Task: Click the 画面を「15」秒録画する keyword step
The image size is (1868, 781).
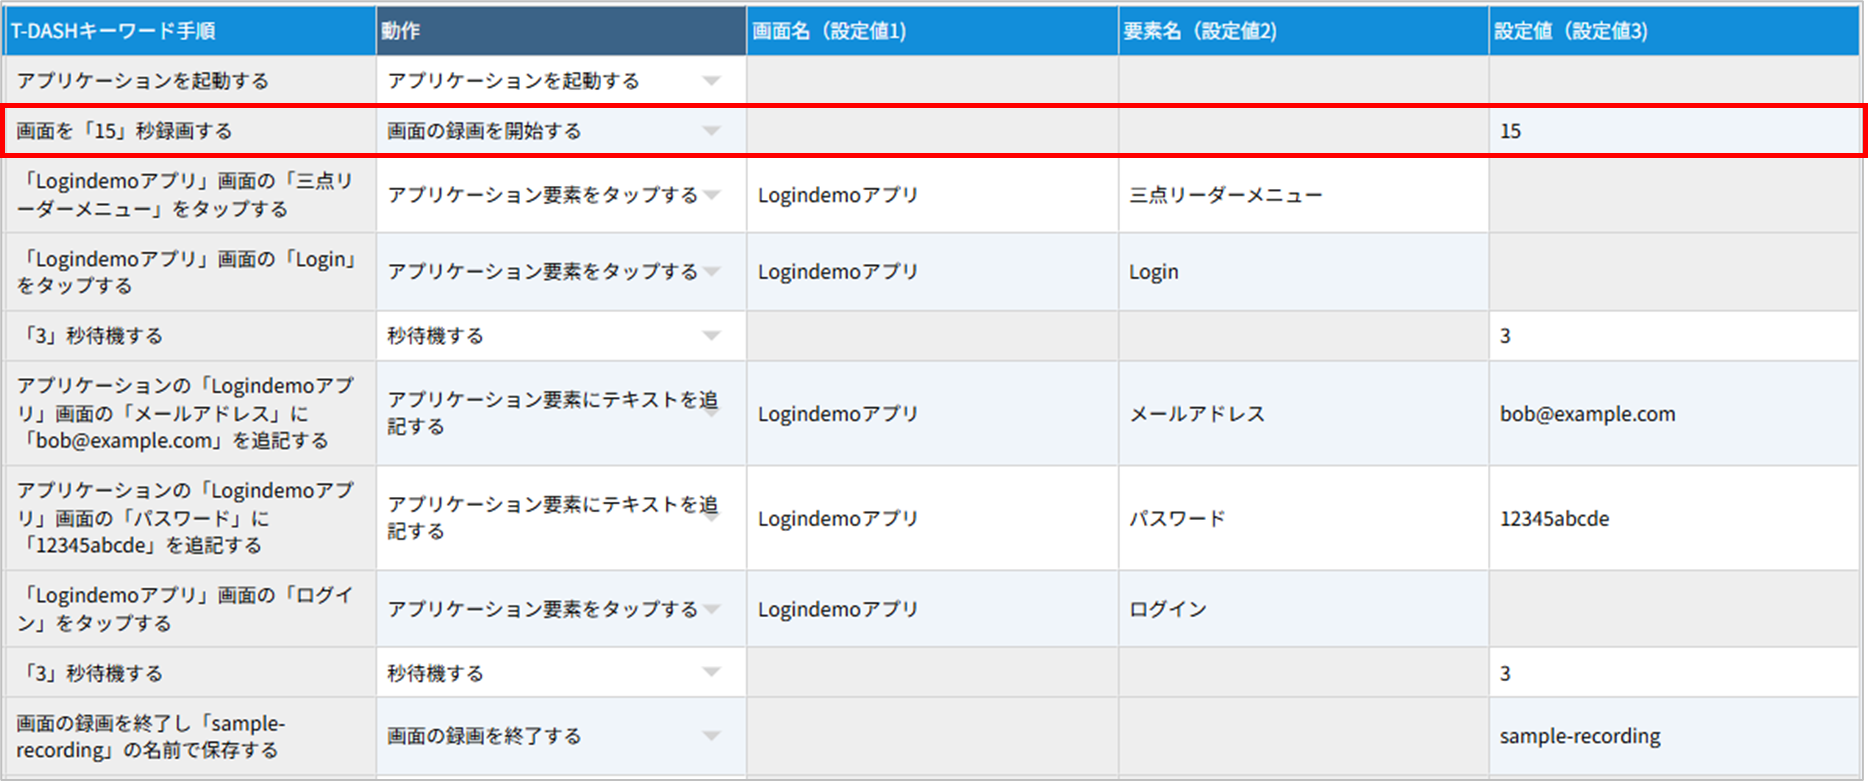Action: tap(190, 131)
